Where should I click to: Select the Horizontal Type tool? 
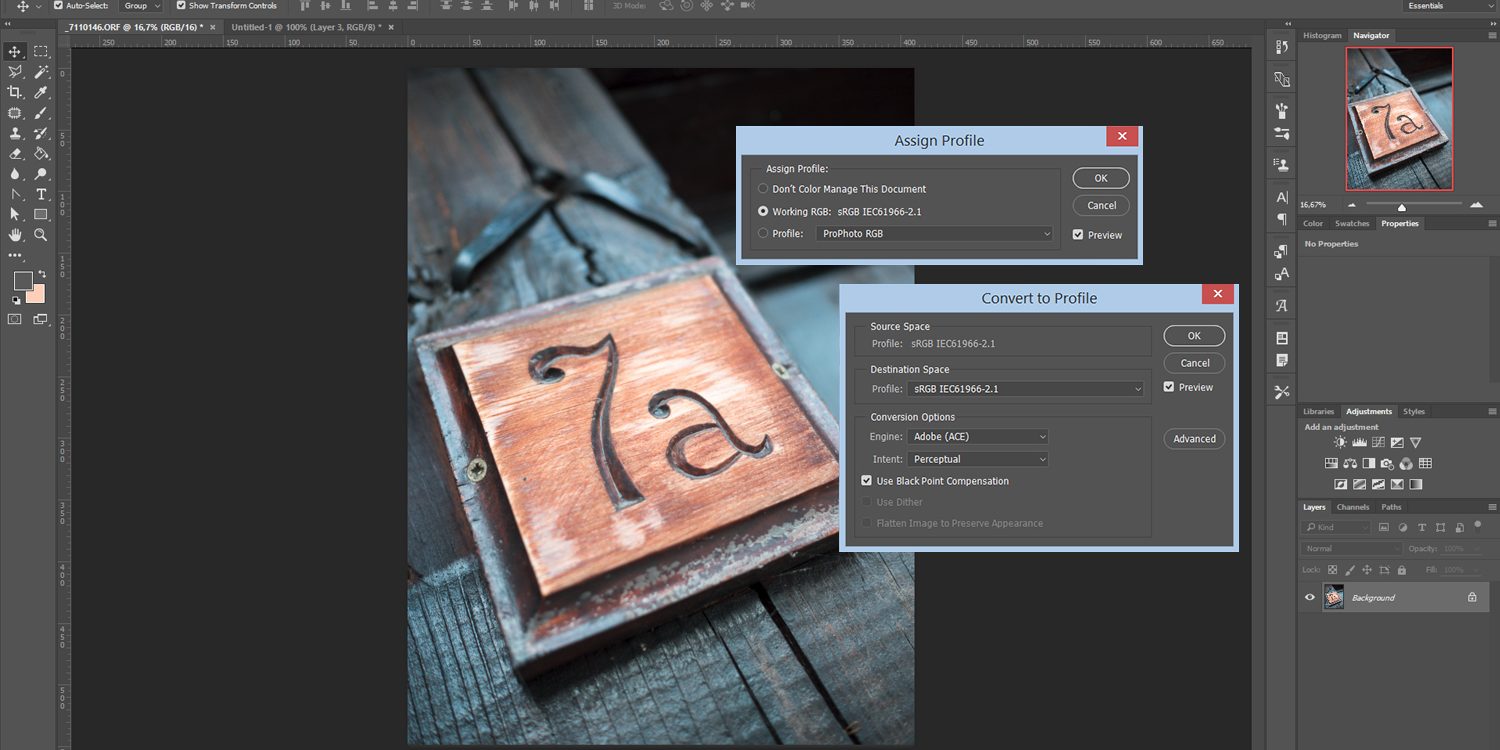point(41,194)
